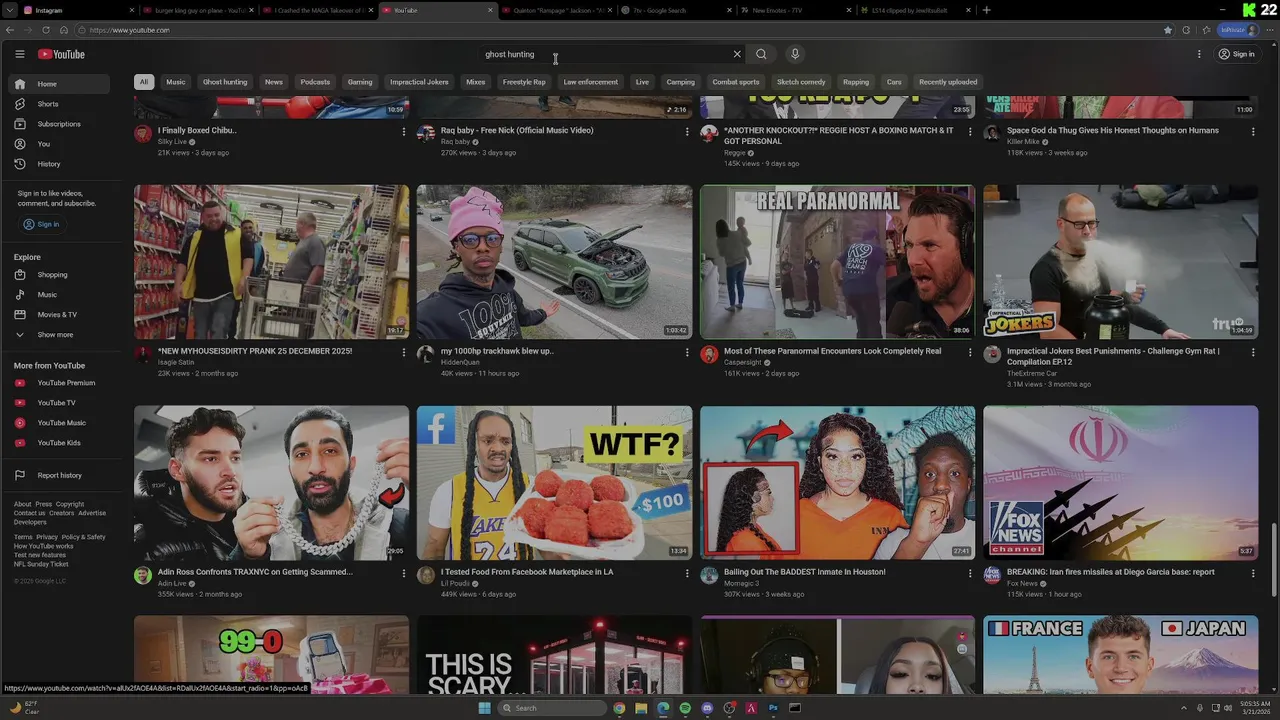This screenshot has width=1280, height=720.
Task: Open File Explorer from the taskbar
Action: tap(641, 708)
